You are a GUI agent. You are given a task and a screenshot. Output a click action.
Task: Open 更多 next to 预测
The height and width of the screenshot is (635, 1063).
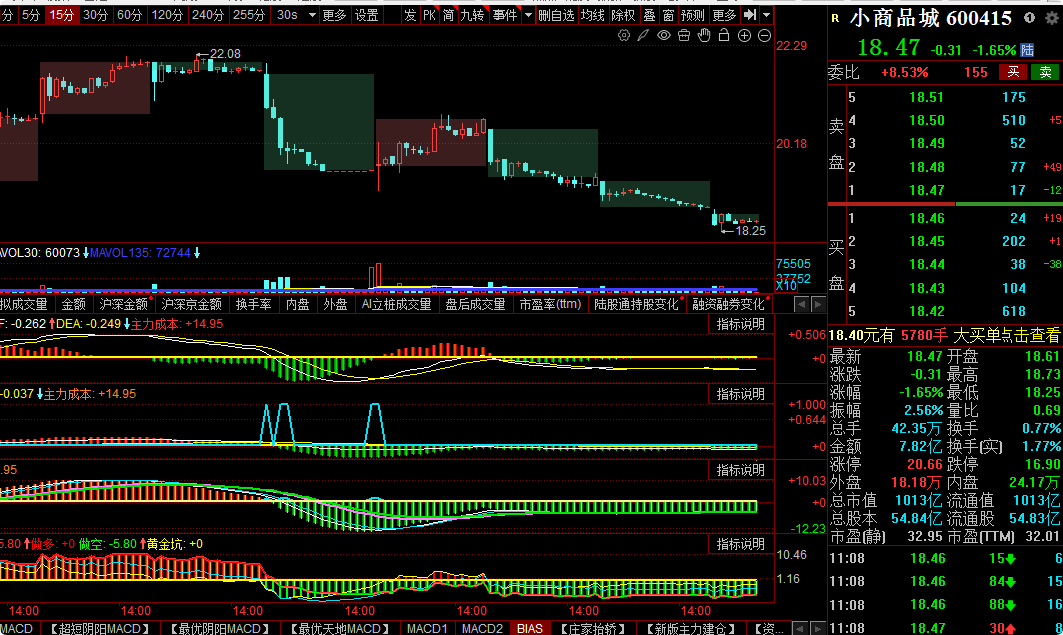(724, 14)
